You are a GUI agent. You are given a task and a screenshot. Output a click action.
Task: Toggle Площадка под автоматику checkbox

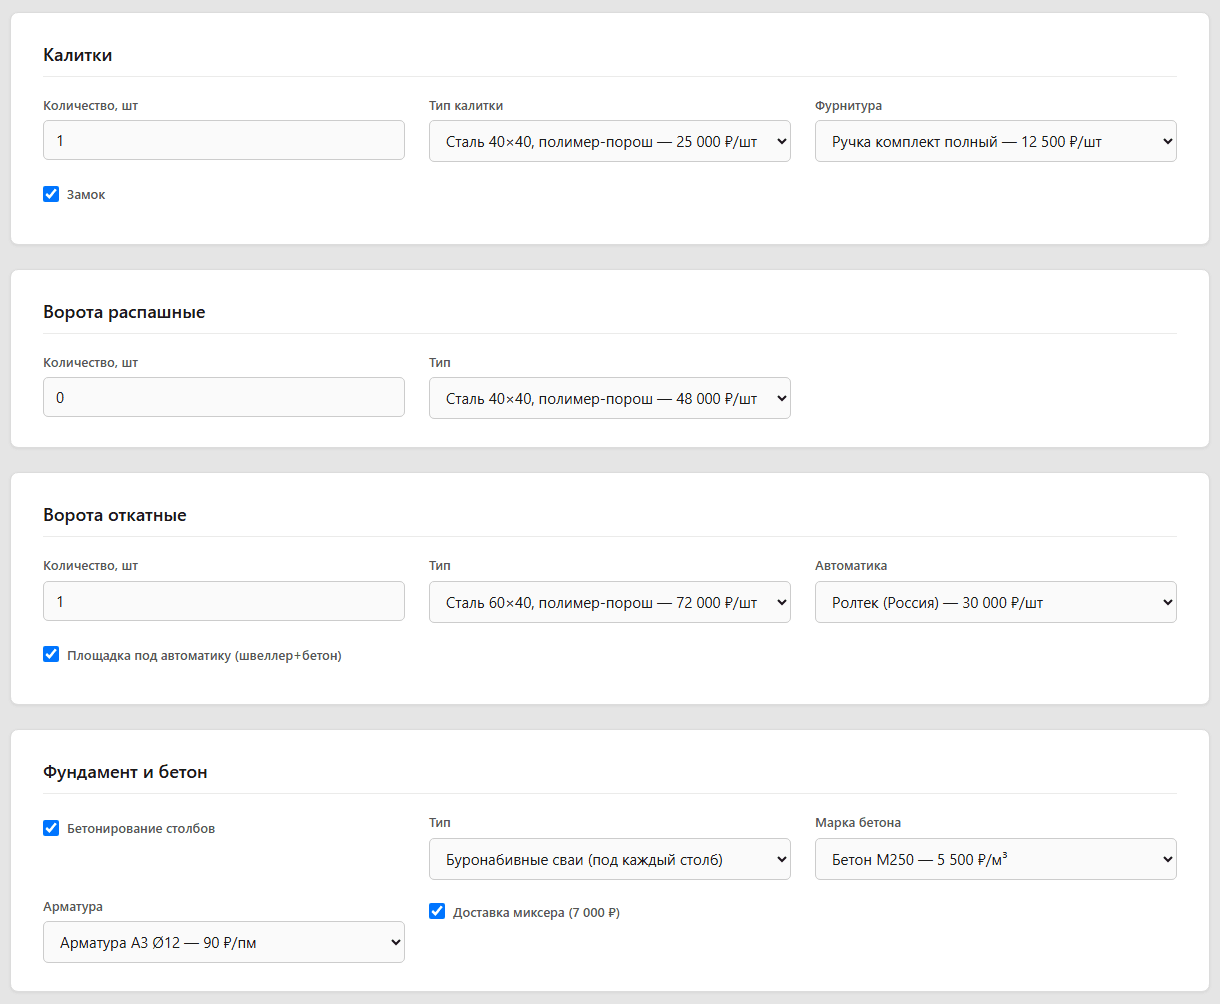click(51, 654)
